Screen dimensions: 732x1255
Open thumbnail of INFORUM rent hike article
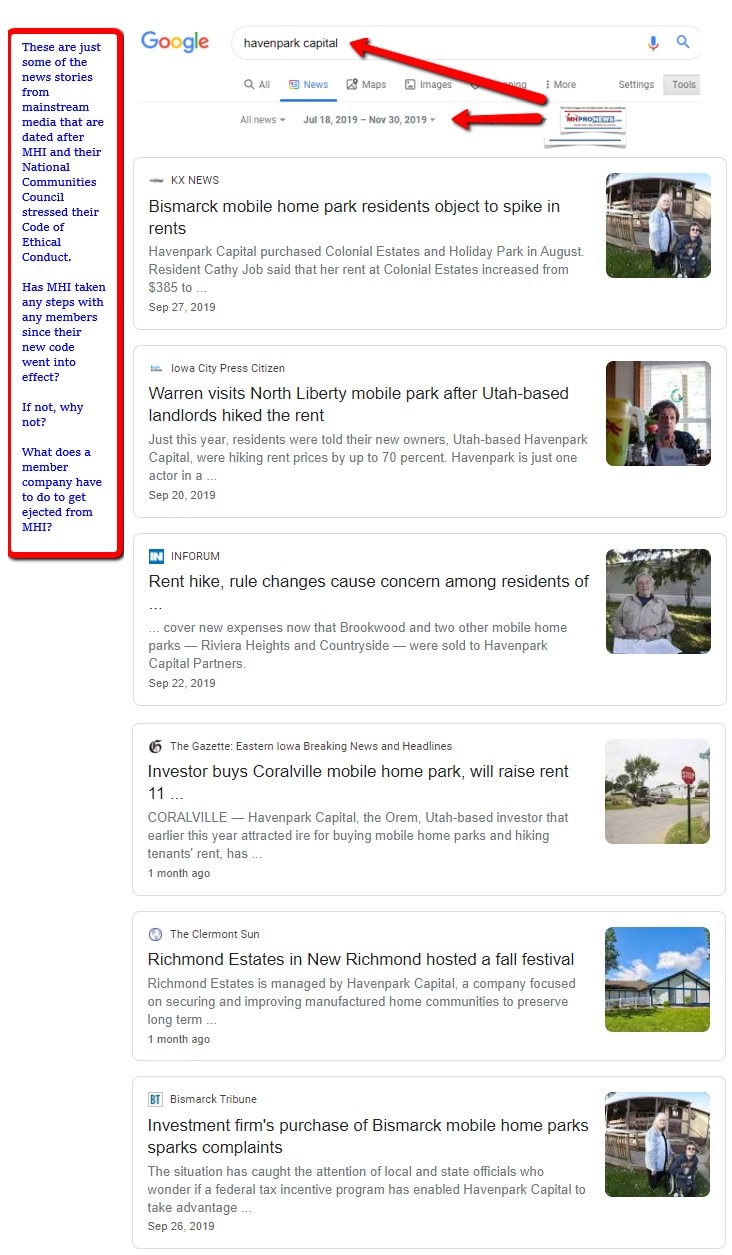click(x=658, y=601)
